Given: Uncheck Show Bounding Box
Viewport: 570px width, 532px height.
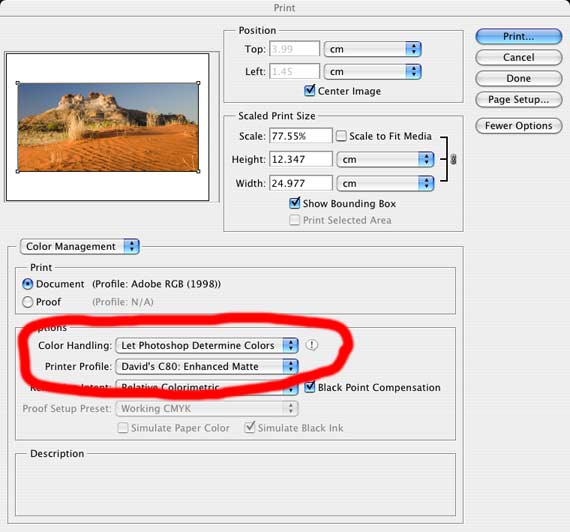Looking at the screenshot, I should (294, 203).
